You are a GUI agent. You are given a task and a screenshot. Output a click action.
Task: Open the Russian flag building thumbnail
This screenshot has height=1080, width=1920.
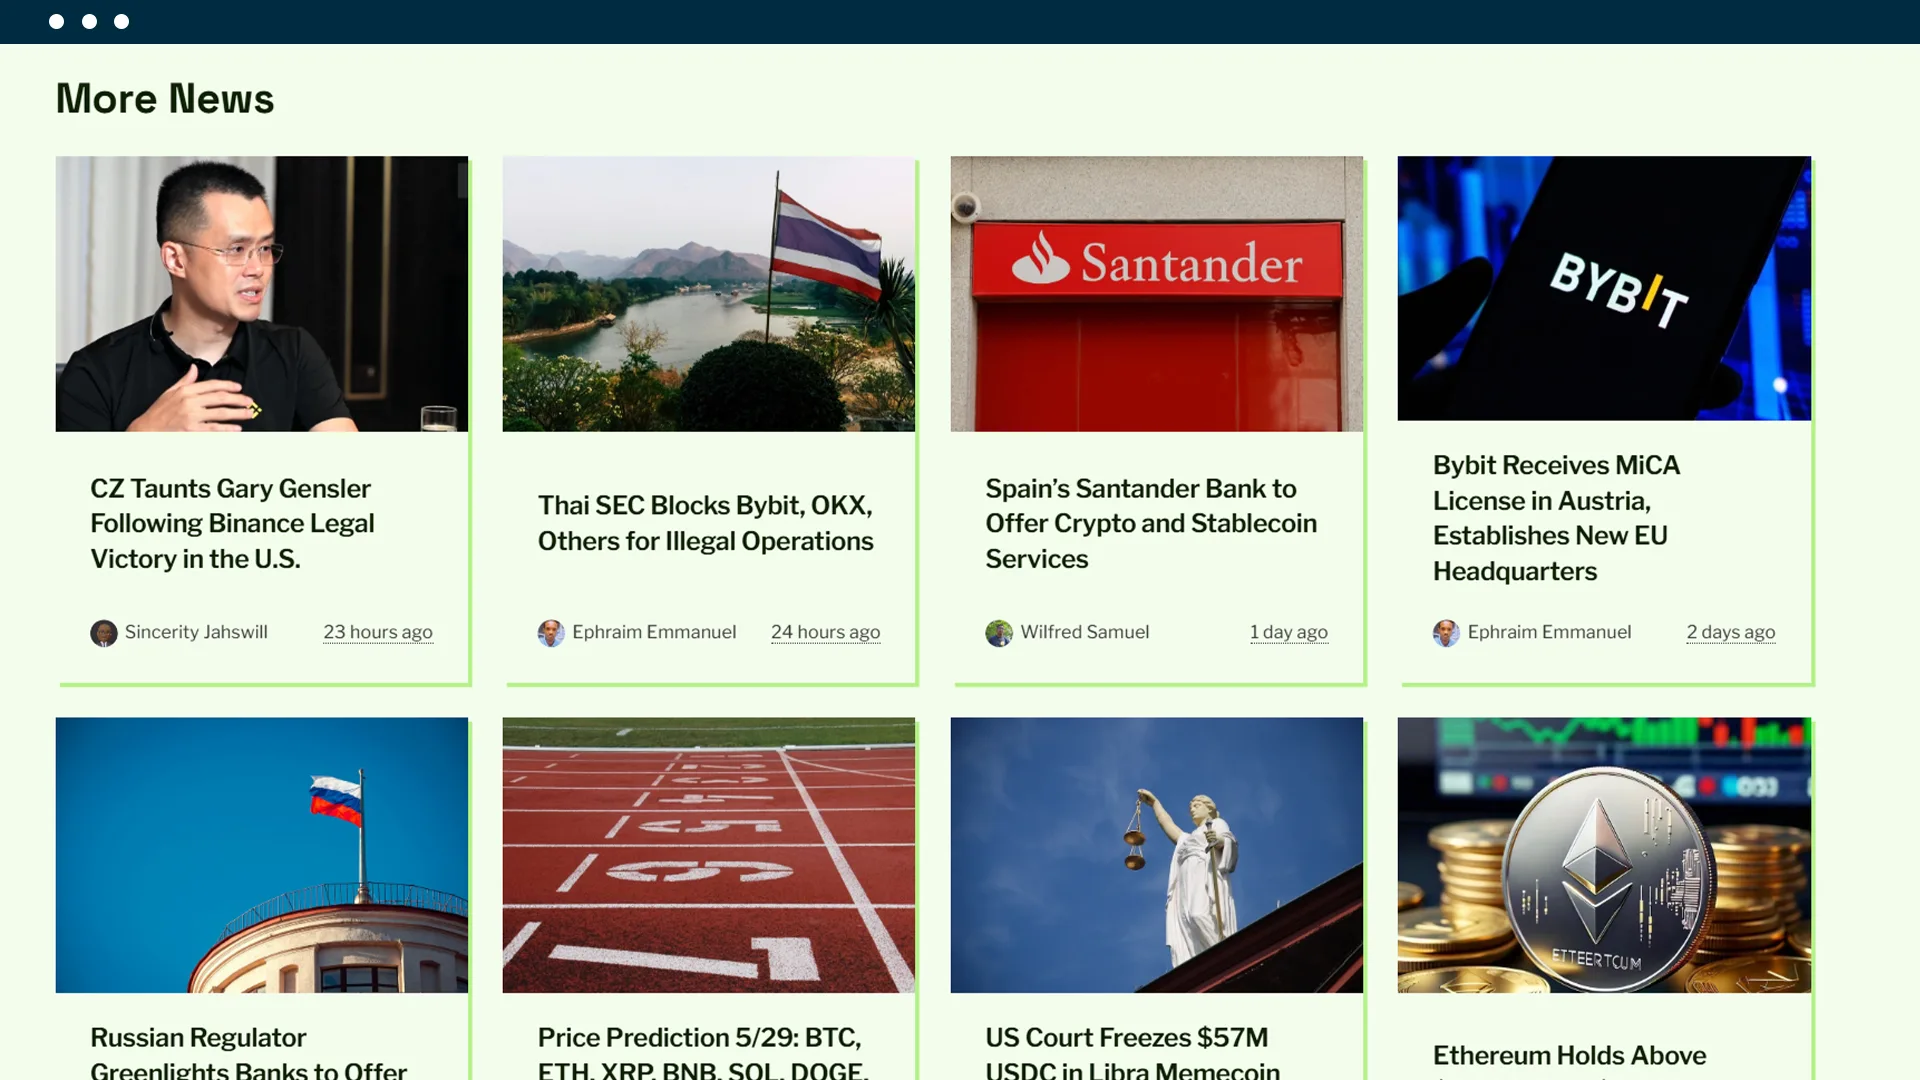pos(262,855)
